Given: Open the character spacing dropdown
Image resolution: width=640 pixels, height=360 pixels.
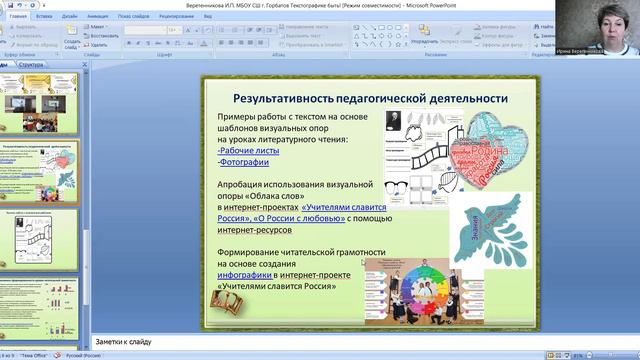Looking at the screenshot, I should pos(178,43).
